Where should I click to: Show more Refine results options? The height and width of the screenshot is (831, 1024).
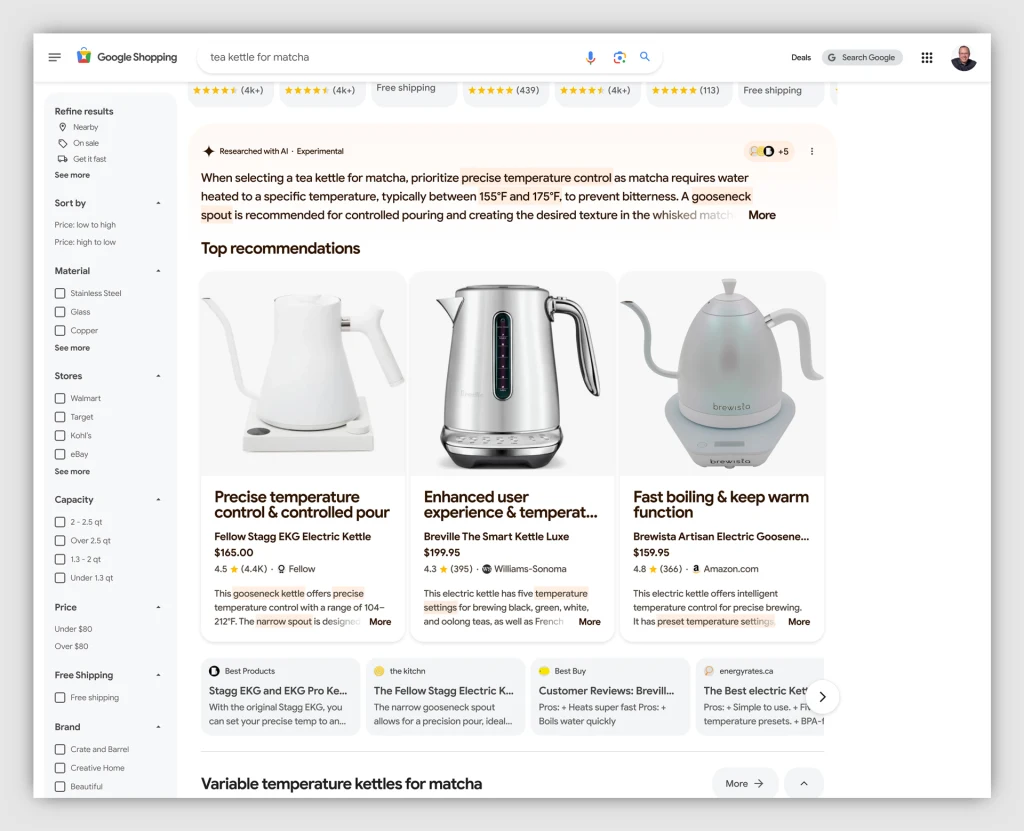(x=72, y=175)
